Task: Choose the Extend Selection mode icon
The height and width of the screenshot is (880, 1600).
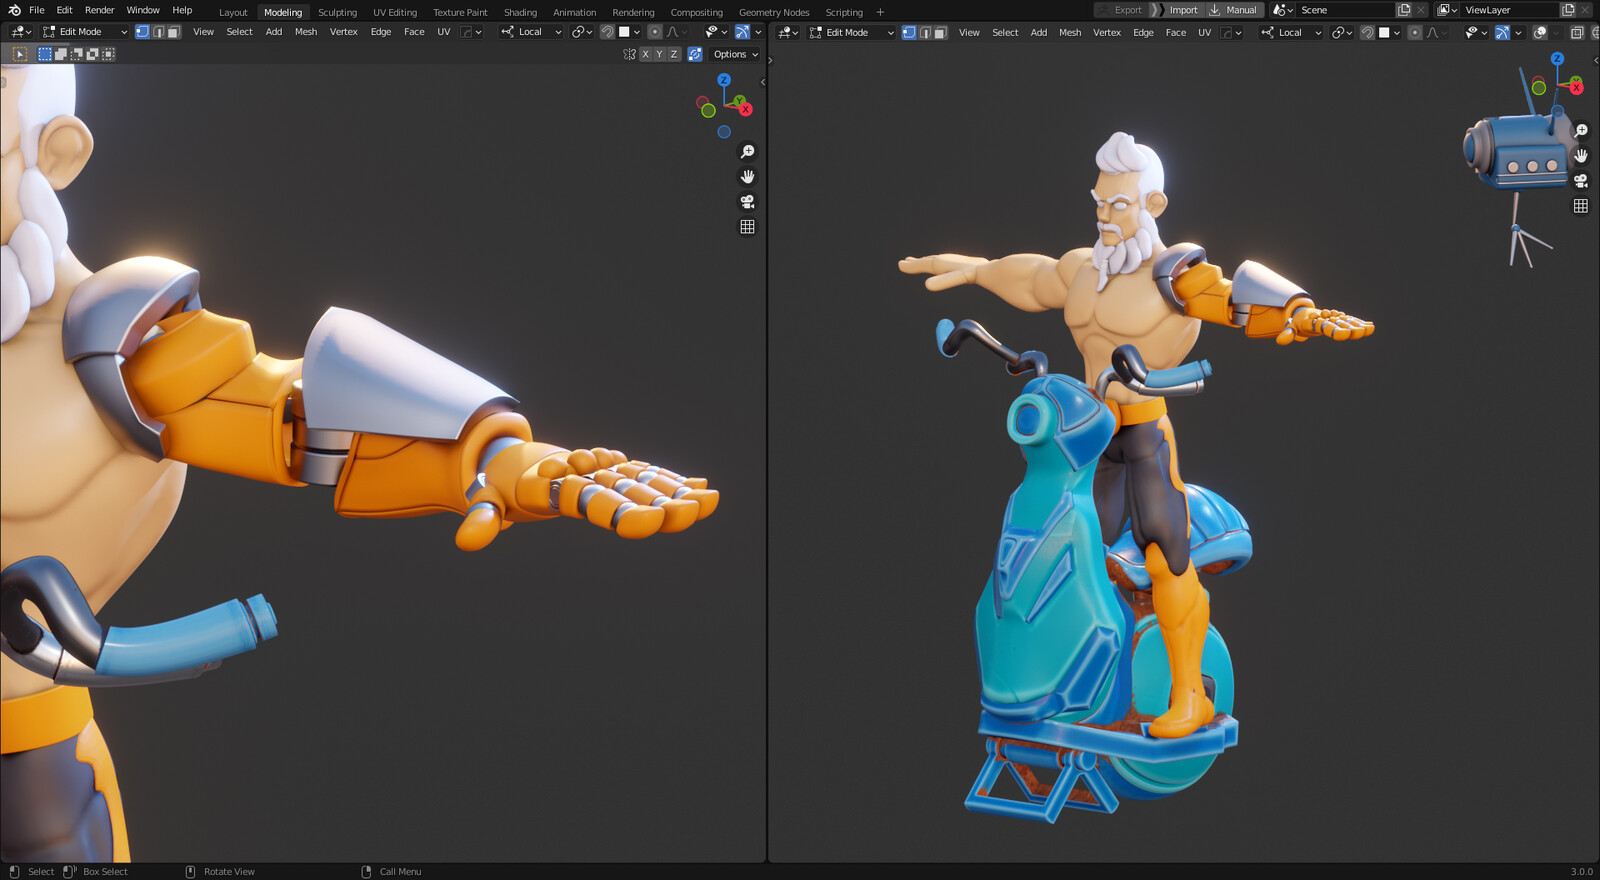Action: 61,54
